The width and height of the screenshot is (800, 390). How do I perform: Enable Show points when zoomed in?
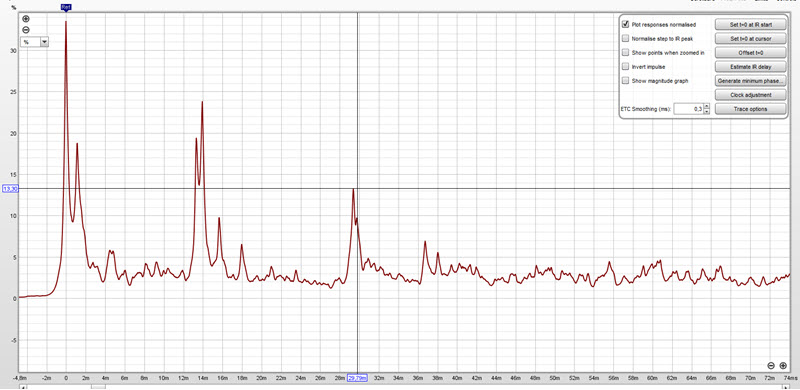(625, 53)
